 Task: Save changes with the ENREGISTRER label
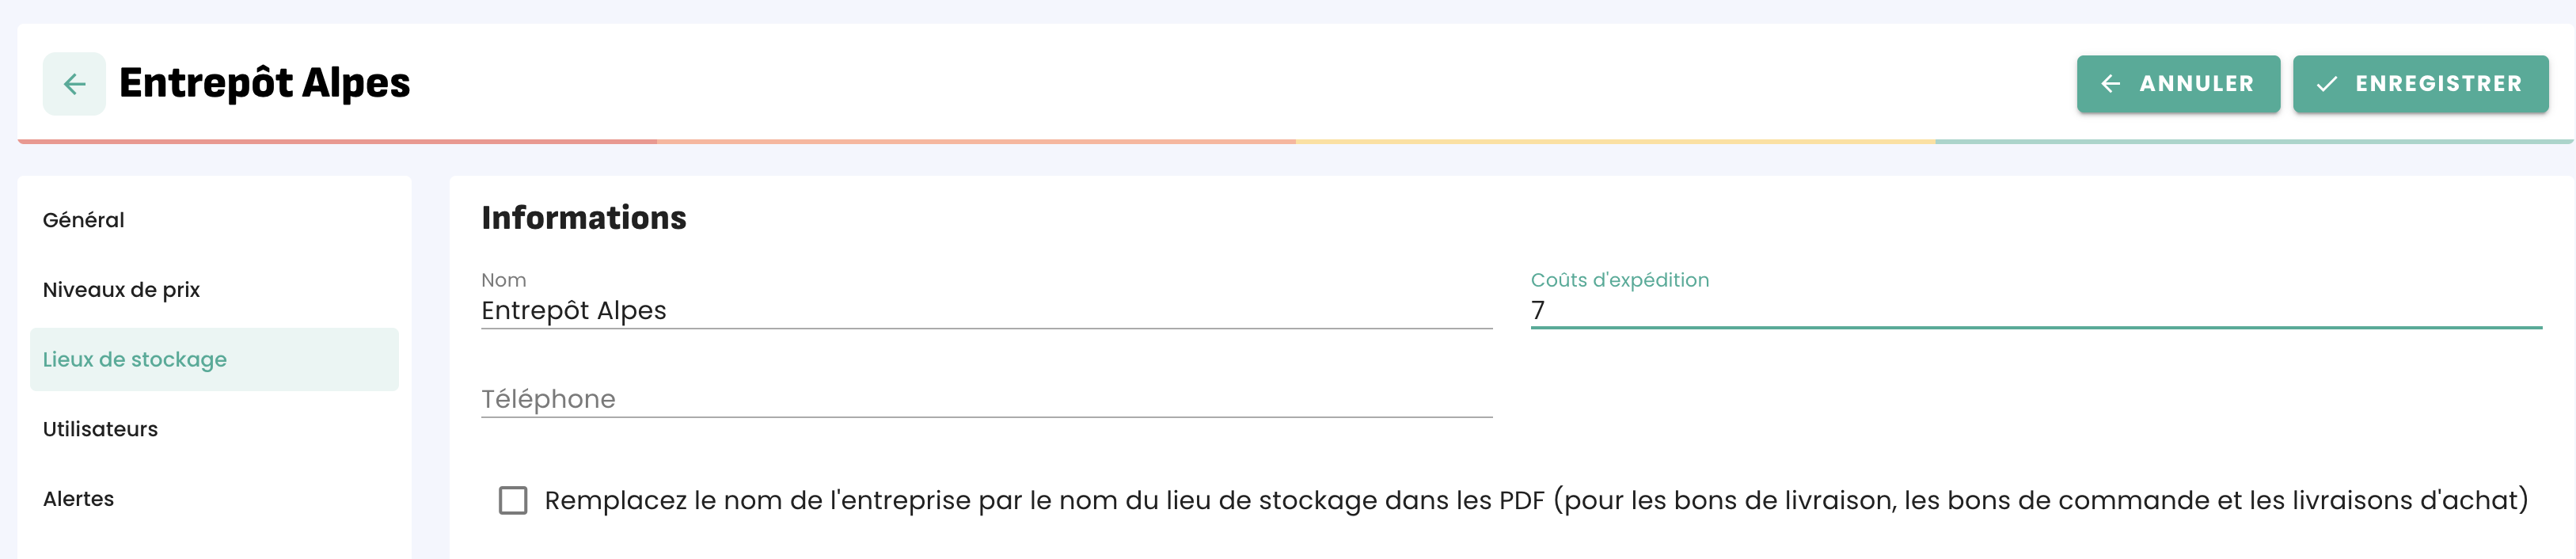coord(2438,84)
